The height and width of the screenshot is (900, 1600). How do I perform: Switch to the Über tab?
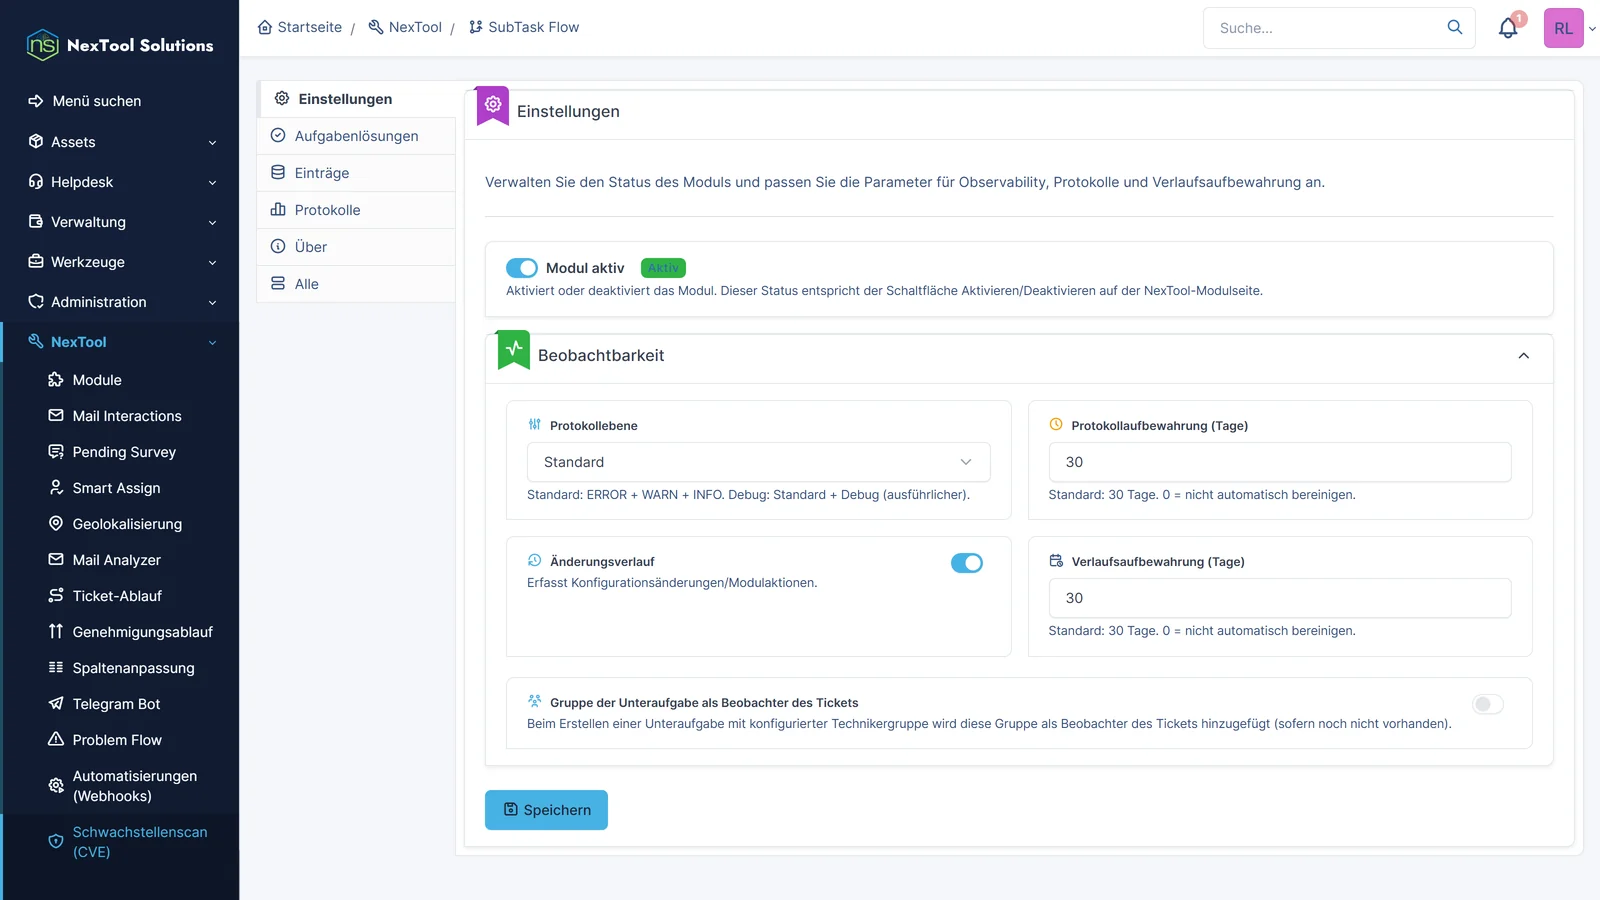pos(356,247)
